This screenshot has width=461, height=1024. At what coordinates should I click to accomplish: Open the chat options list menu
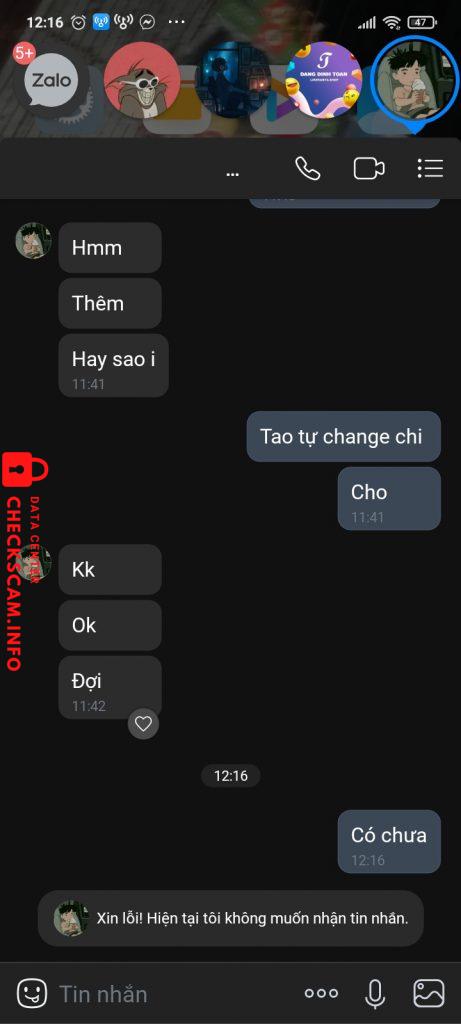[x=430, y=168]
